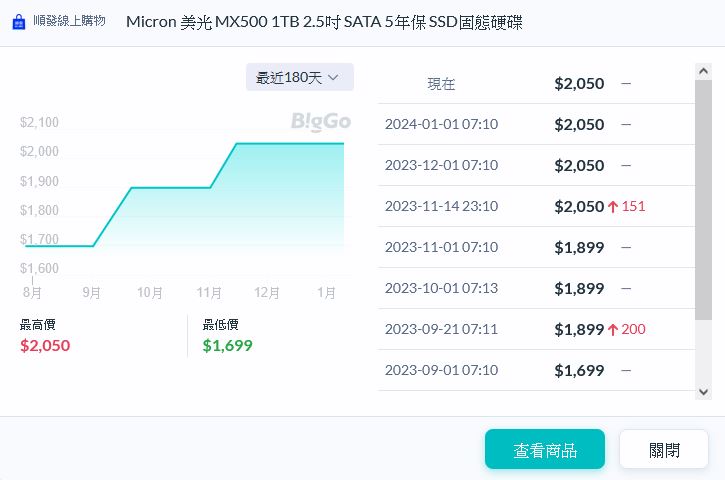Click red up arrow beside 200
The width and height of the screenshot is (725, 480).
(x=613, y=329)
